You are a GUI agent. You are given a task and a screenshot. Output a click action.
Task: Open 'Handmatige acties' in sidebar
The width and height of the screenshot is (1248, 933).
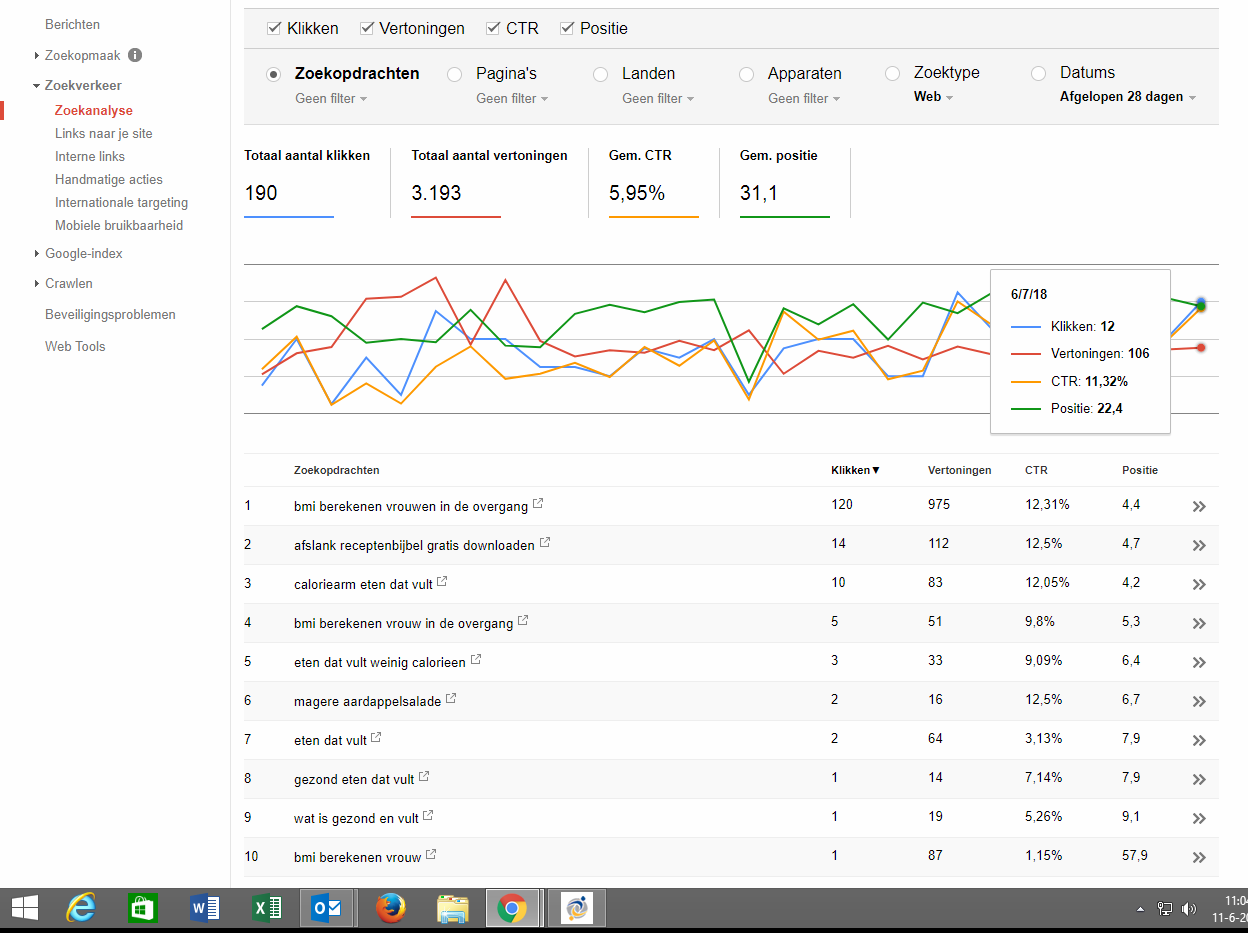coord(109,180)
